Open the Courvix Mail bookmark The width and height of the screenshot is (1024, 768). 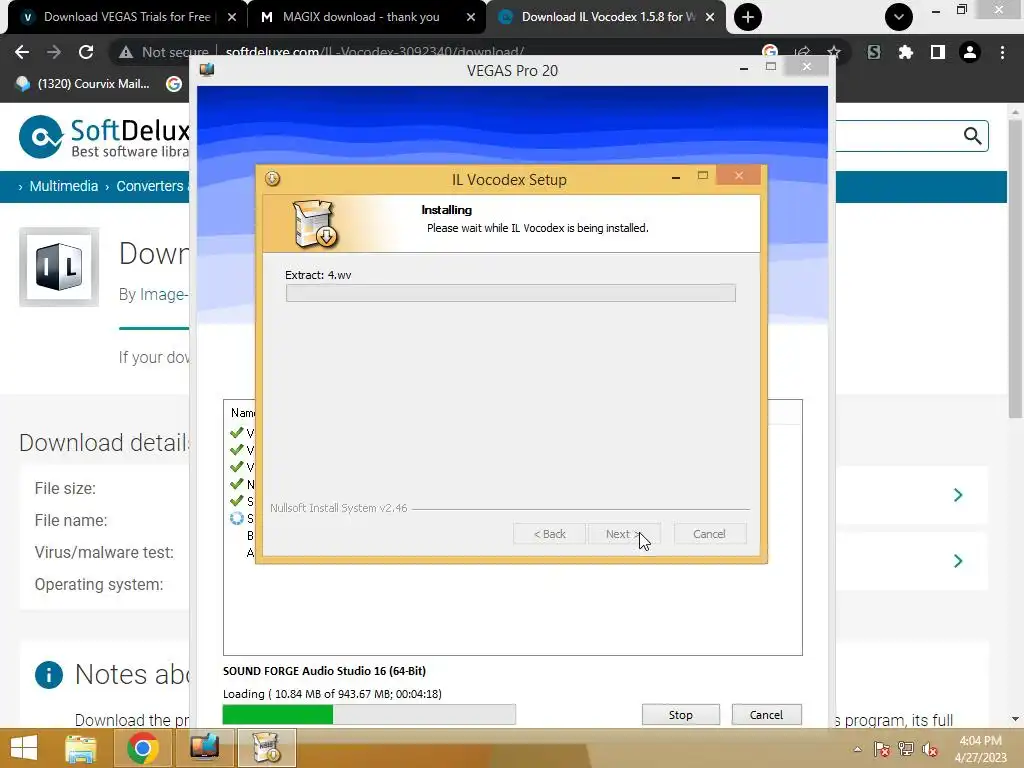point(82,84)
